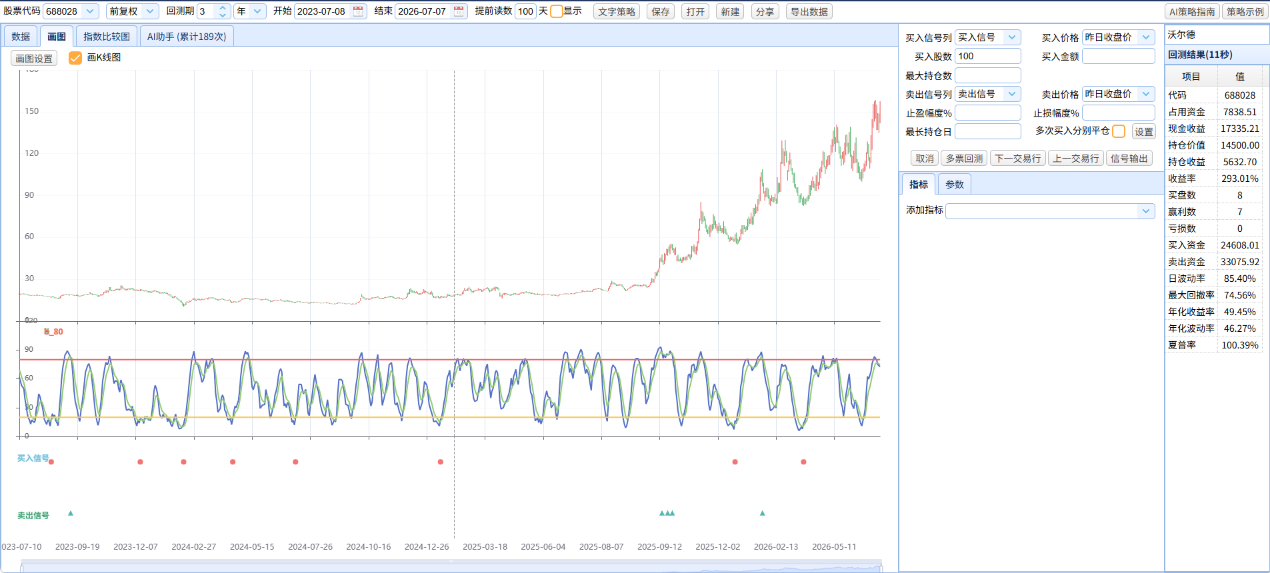
Task: Focus the 结束 date field 2026-07-07
Action: [x=431, y=11]
